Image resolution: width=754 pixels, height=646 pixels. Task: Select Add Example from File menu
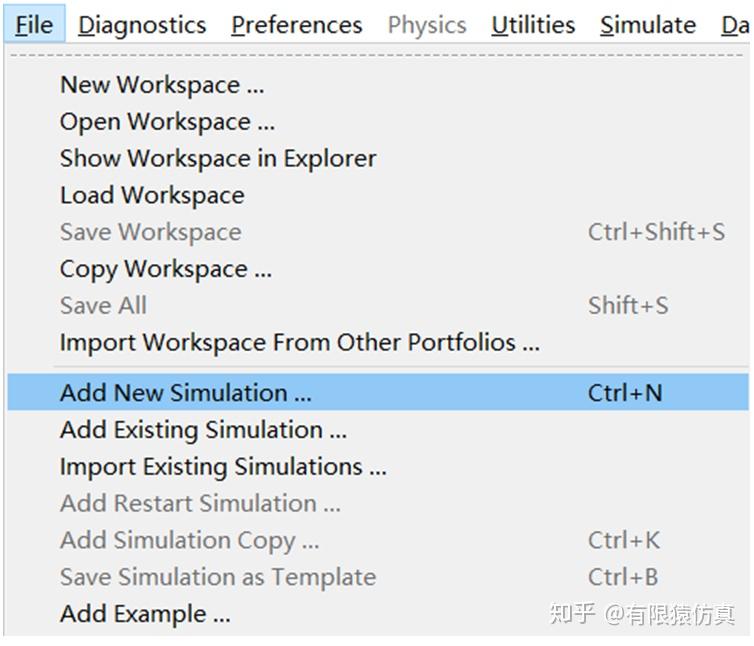coord(145,614)
